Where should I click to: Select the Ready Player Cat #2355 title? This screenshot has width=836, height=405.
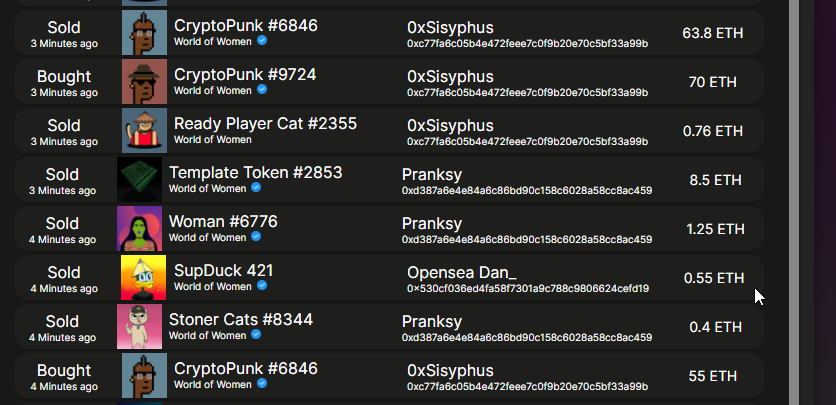(266, 124)
